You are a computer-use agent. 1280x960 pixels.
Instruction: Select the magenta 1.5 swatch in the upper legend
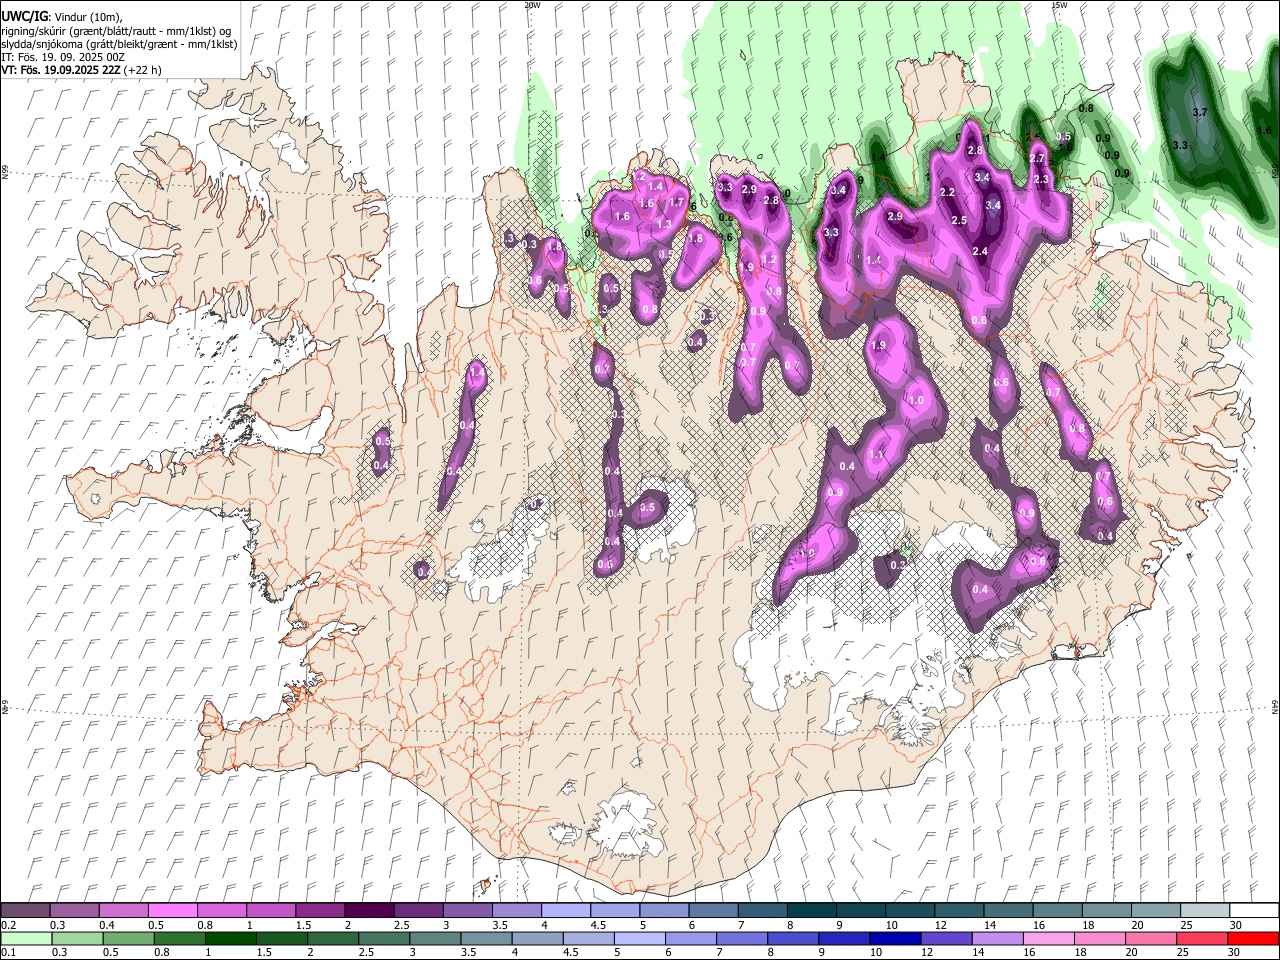click(x=319, y=911)
